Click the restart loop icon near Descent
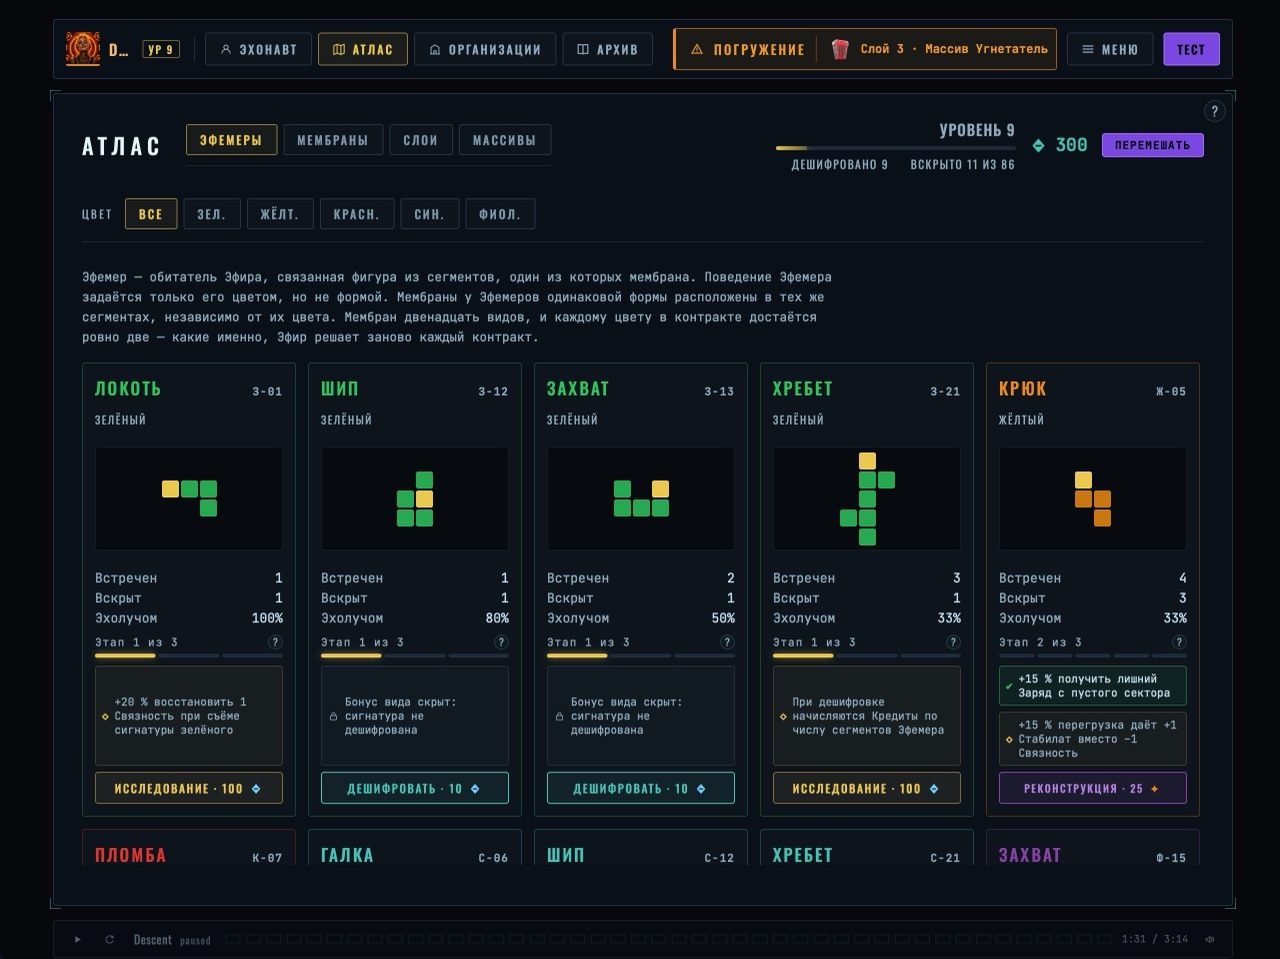This screenshot has height=959, width=1280. pyautogui.click(x=110, y=939)
